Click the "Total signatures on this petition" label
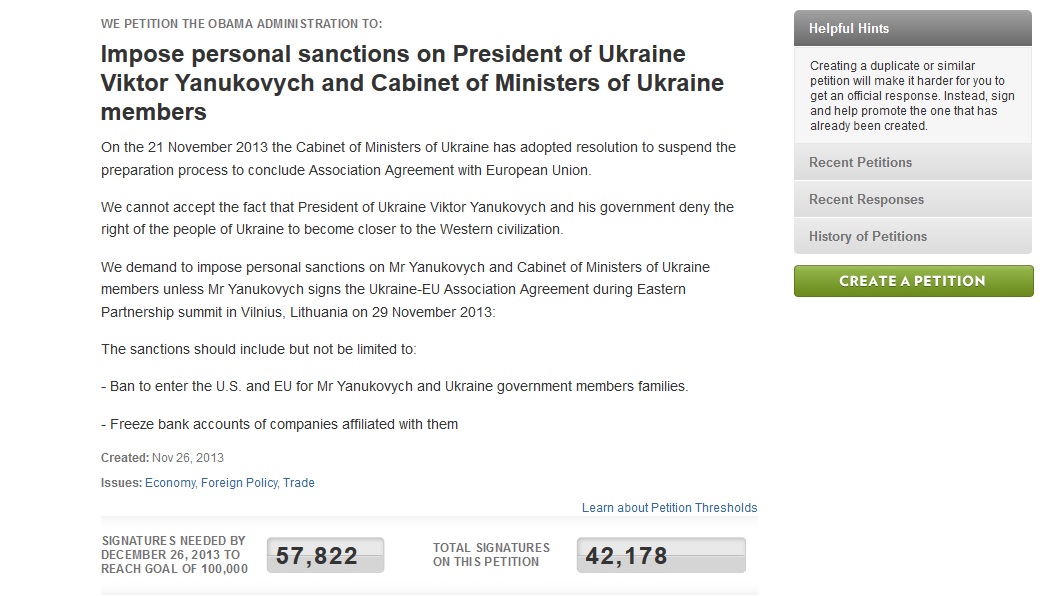 [x=491, y=555]
